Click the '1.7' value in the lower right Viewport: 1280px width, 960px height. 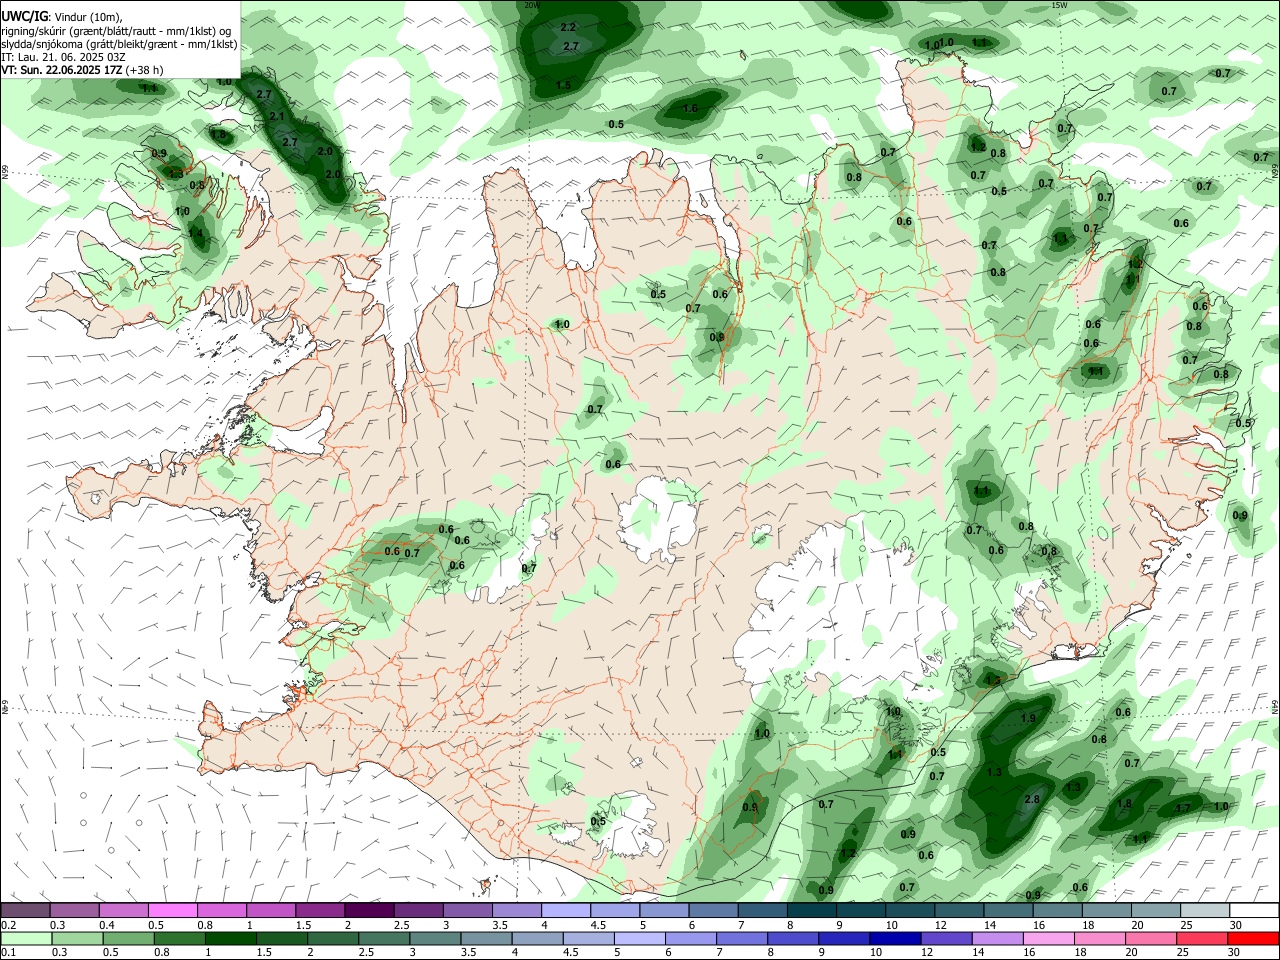(x=1183, y=808)
